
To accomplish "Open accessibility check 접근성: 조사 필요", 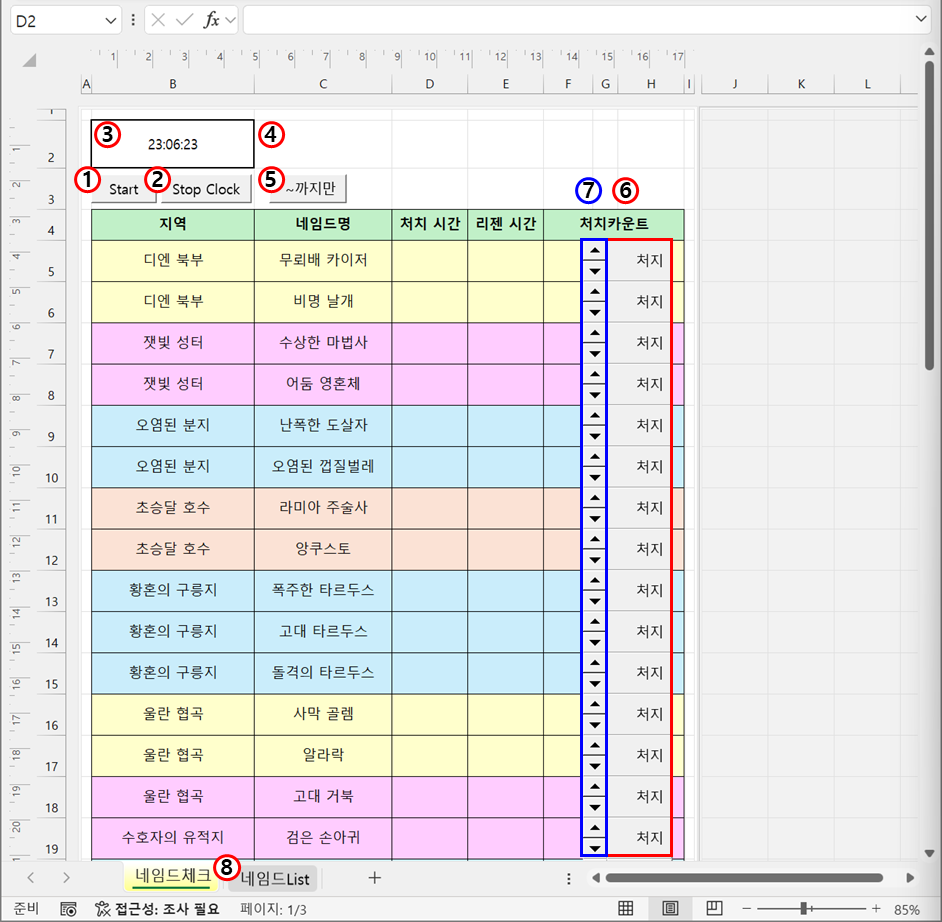I will 157,909.
